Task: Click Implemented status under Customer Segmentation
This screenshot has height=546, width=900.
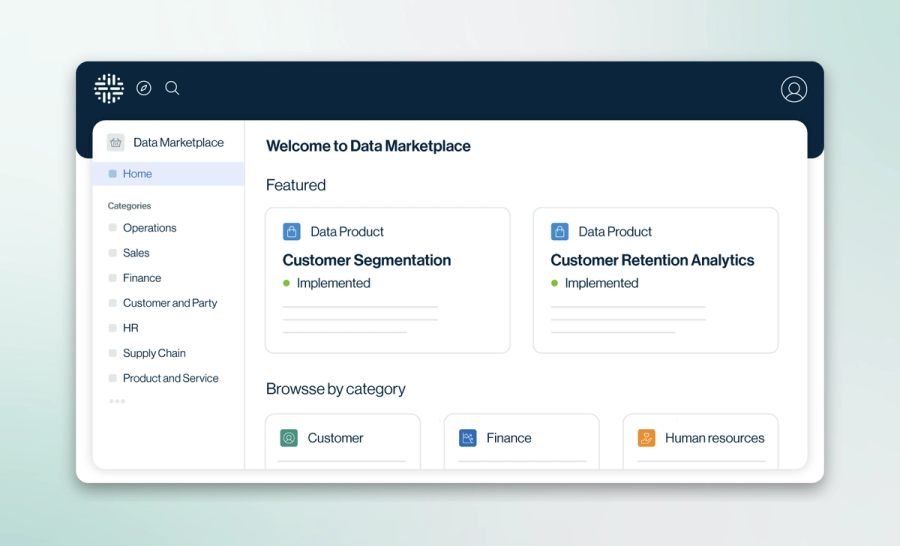Action: point(333,283)
